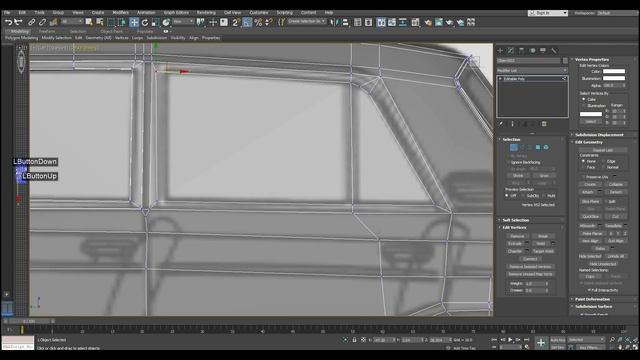Toggle the Angle Snap icon
Viewport: 640px width, 360px height.
[x=247, y=22]
